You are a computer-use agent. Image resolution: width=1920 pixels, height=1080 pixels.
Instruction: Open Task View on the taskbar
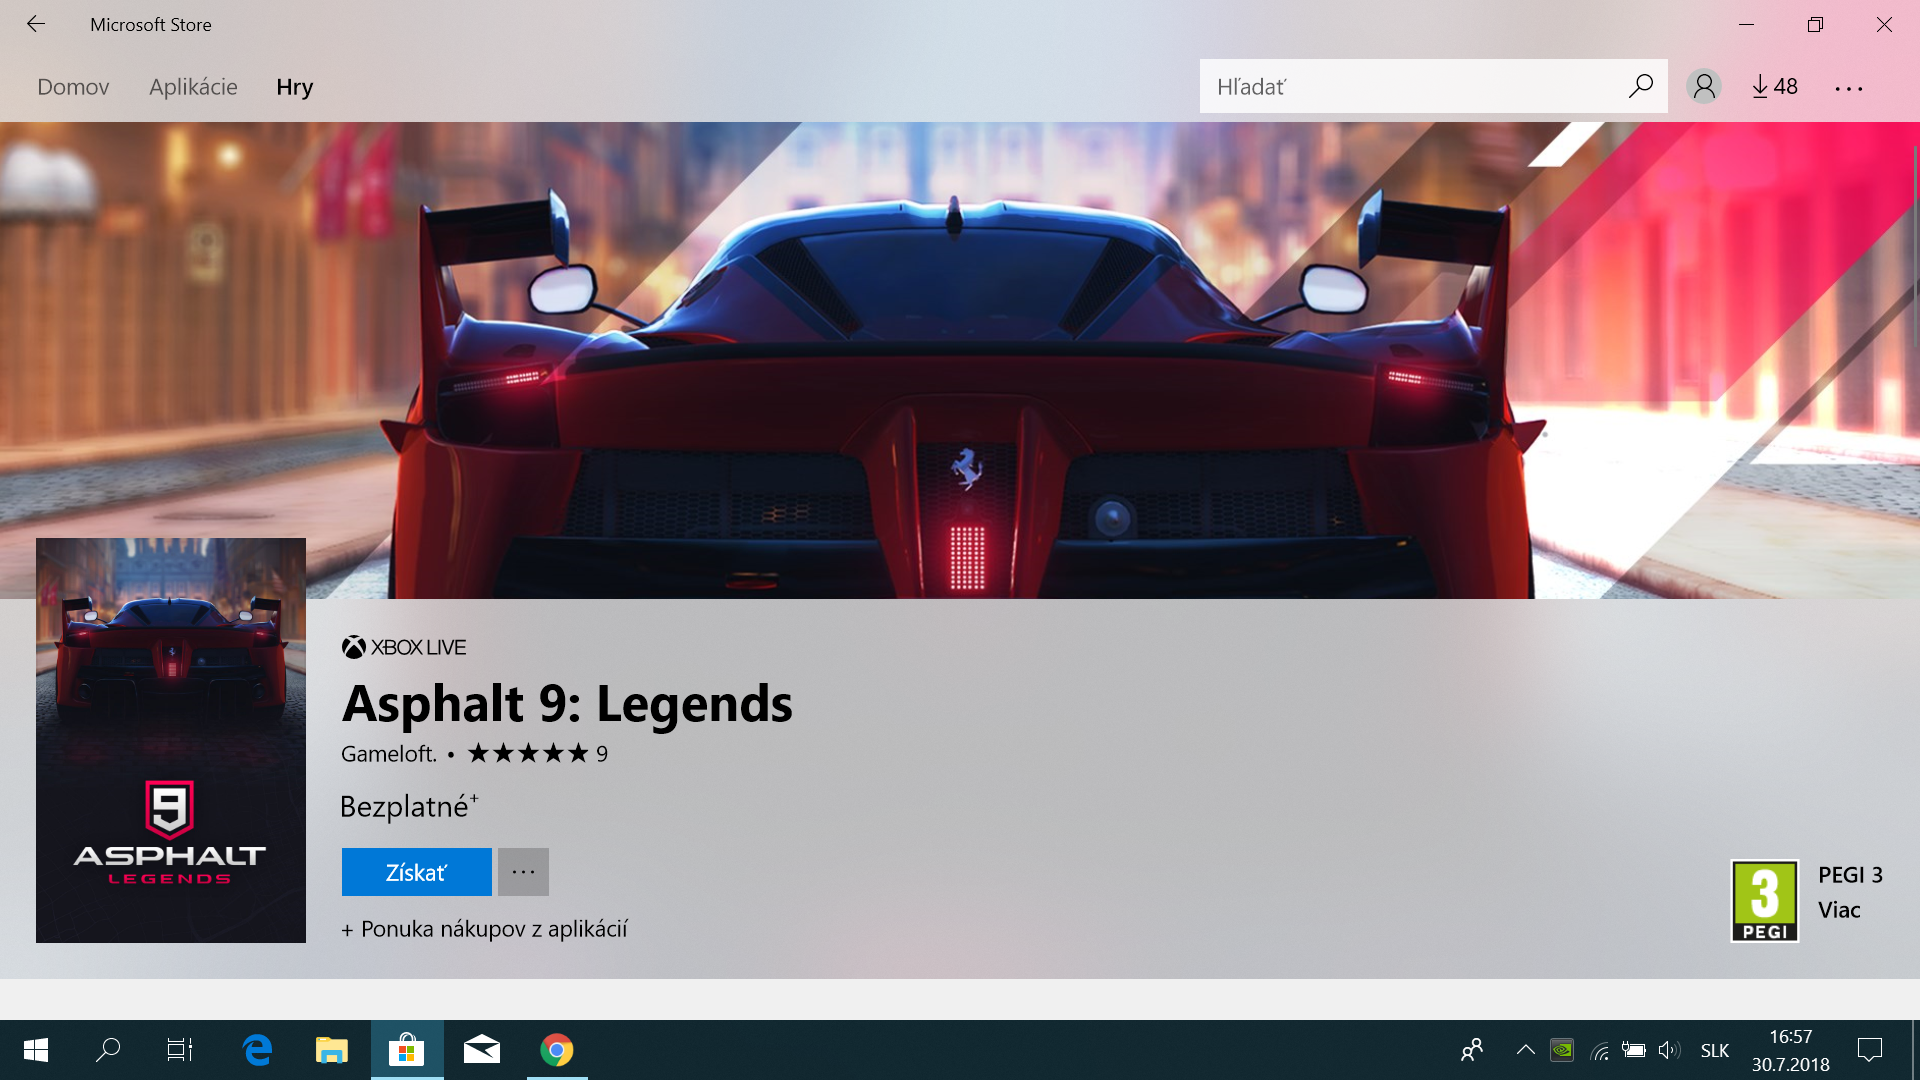(x=180, y=1050)
